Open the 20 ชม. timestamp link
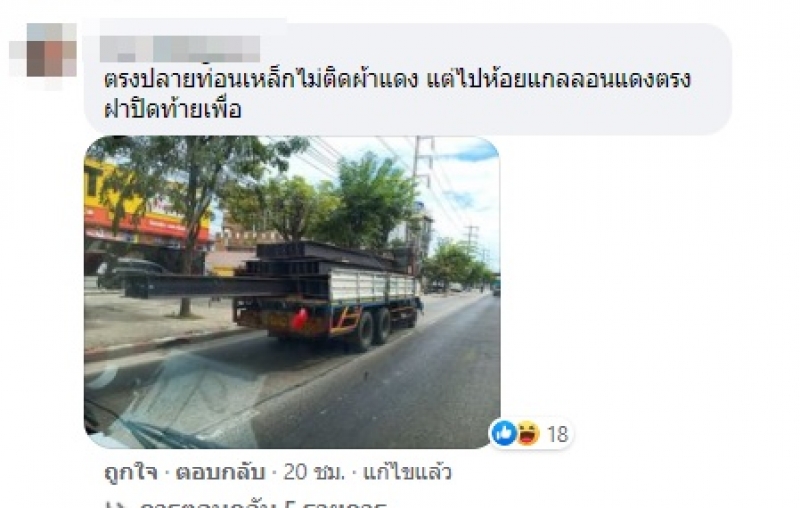The height and width of the screenshot is (508, 800). click(314, 472)
